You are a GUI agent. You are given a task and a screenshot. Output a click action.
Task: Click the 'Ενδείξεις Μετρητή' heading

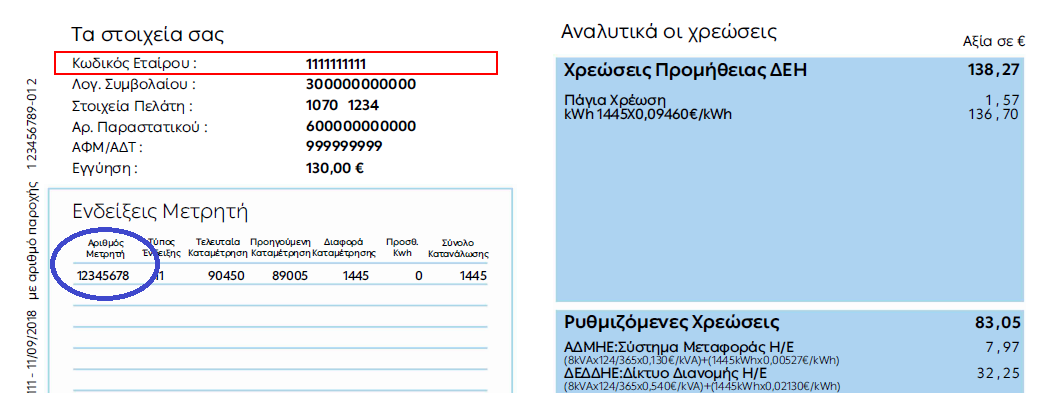pyautogui.click(x=160, y=212)
